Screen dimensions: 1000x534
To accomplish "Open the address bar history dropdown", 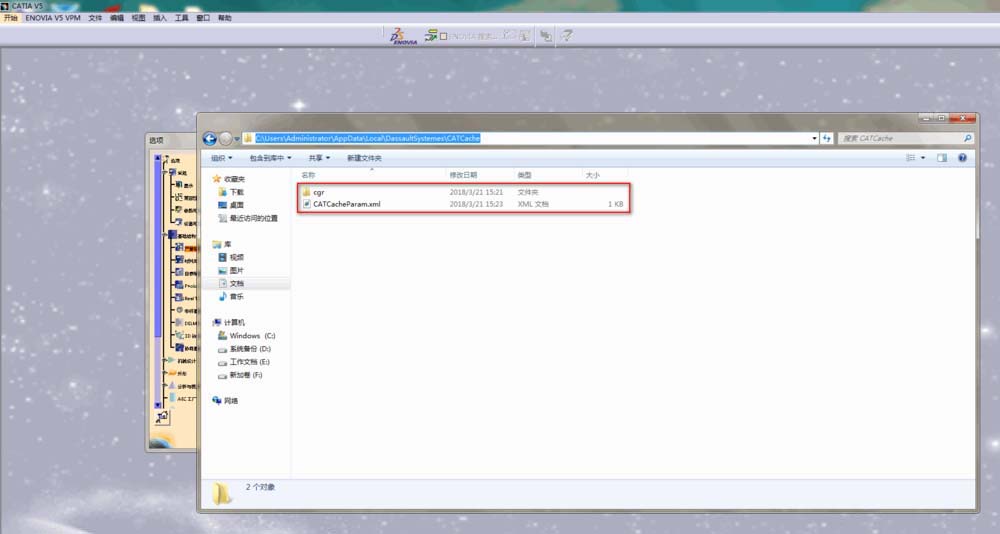I will (814, 138).
